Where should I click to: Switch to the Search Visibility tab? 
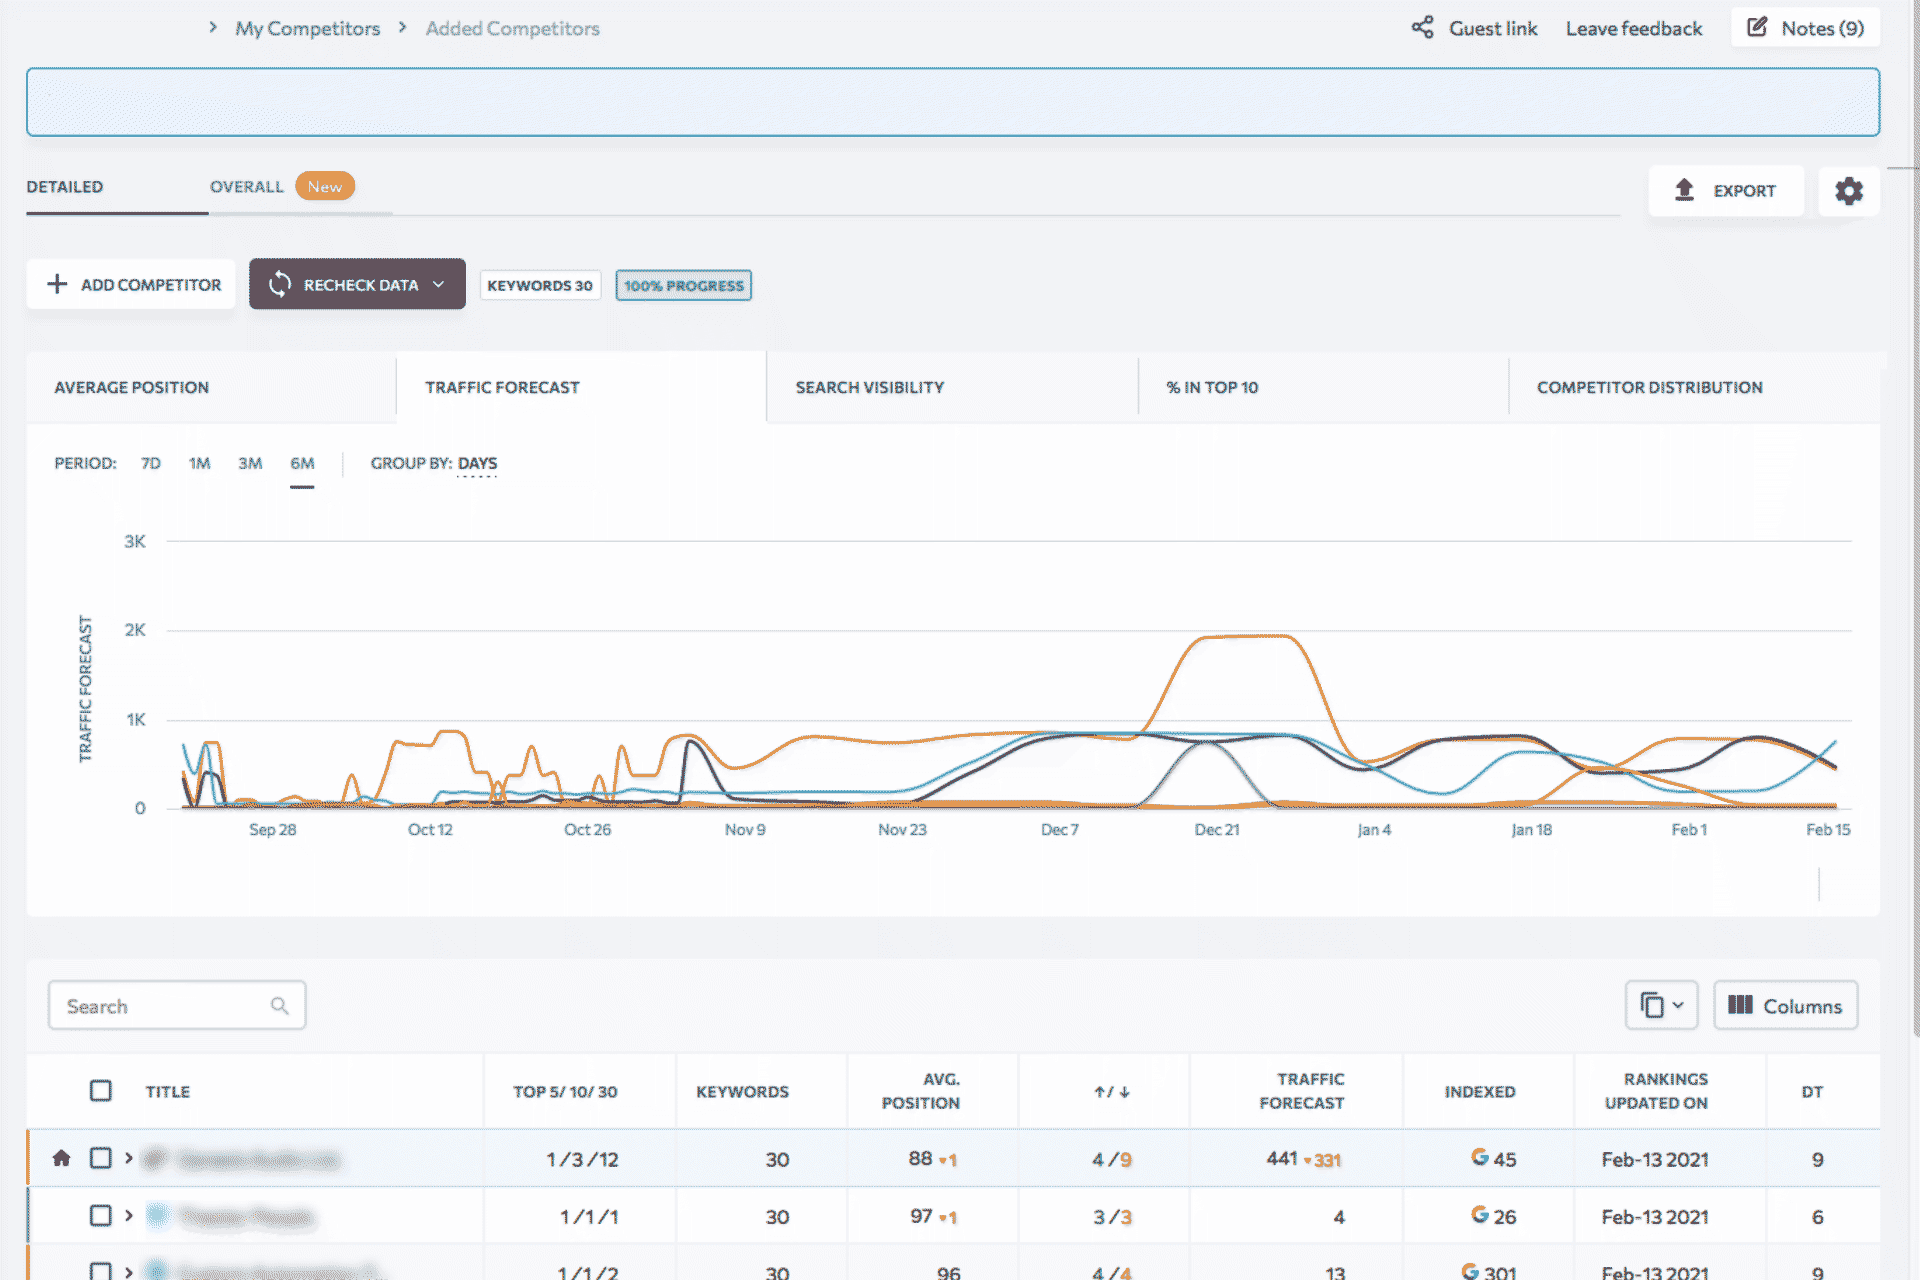[869, 387]
